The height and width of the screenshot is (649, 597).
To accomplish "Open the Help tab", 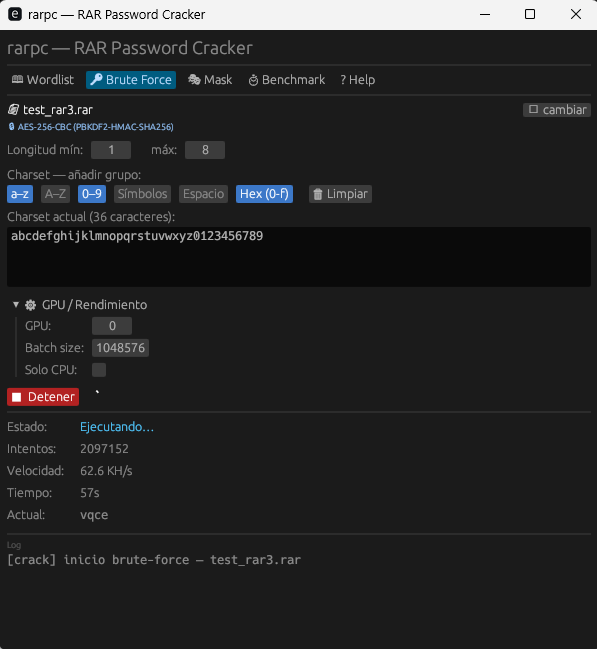I will pos(358,79).
